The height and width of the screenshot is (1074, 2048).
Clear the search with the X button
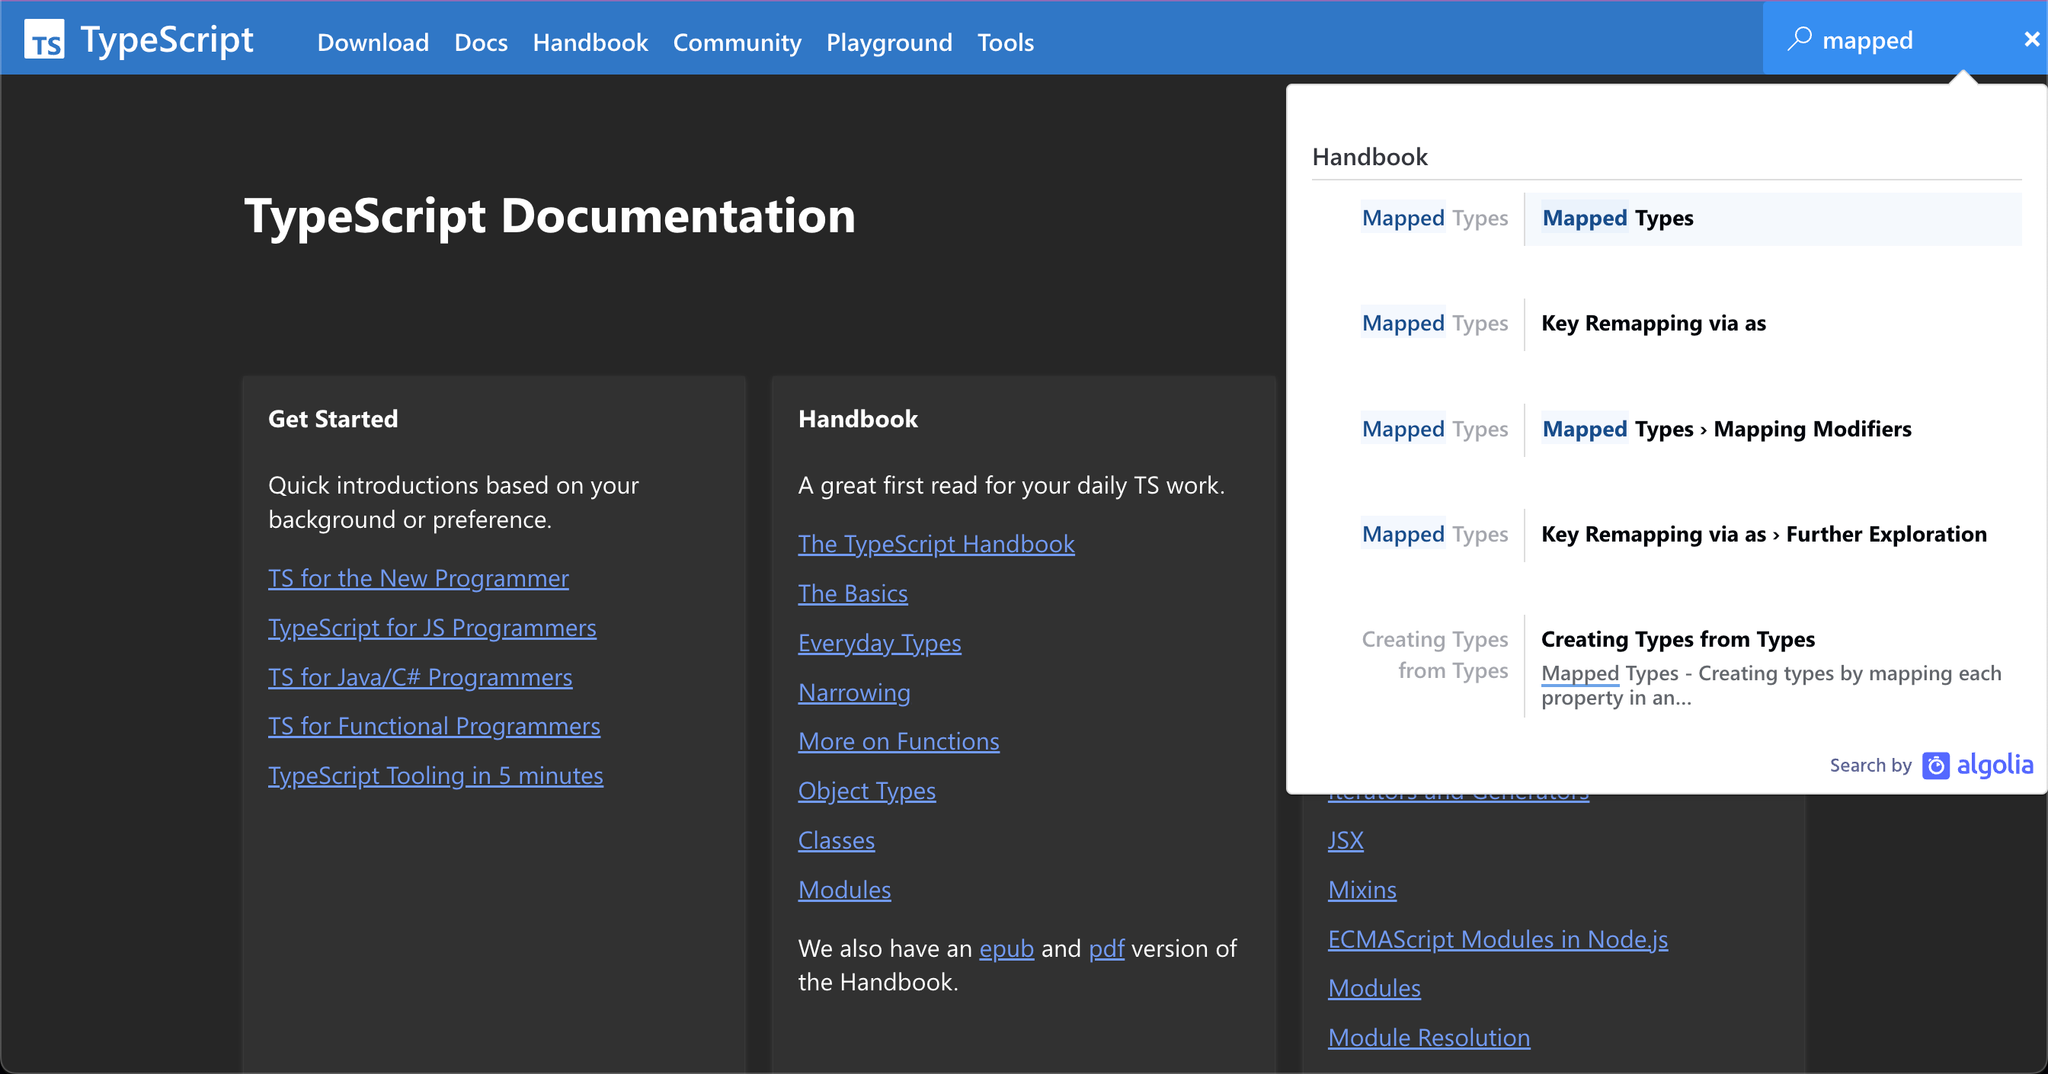2031,39
